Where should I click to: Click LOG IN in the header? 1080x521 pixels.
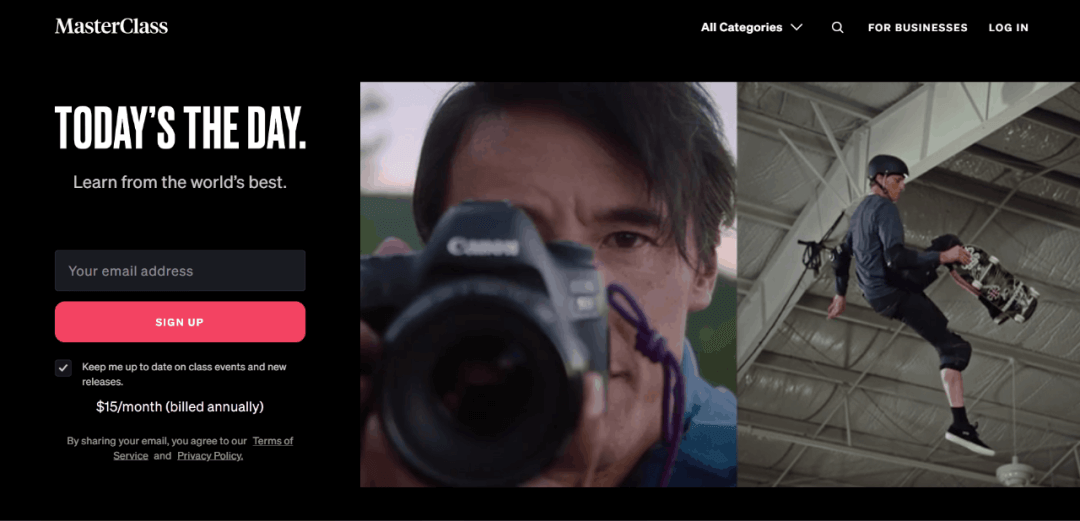tap(1008, 28)
